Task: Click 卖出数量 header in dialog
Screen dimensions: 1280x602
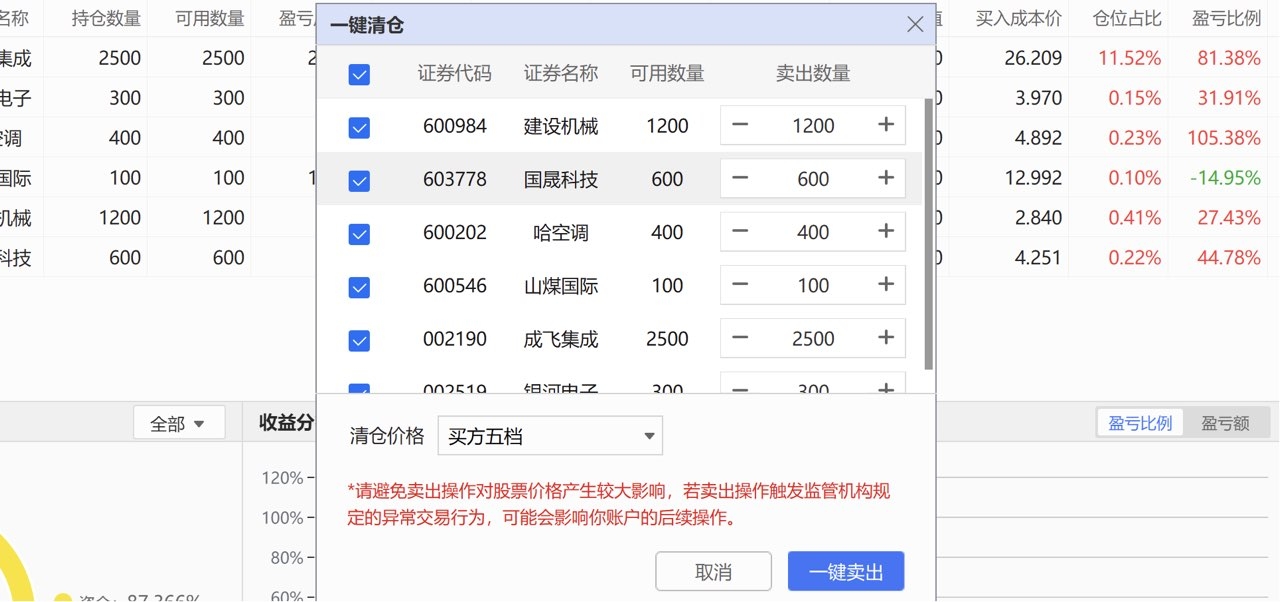Action: coord(813,73)
